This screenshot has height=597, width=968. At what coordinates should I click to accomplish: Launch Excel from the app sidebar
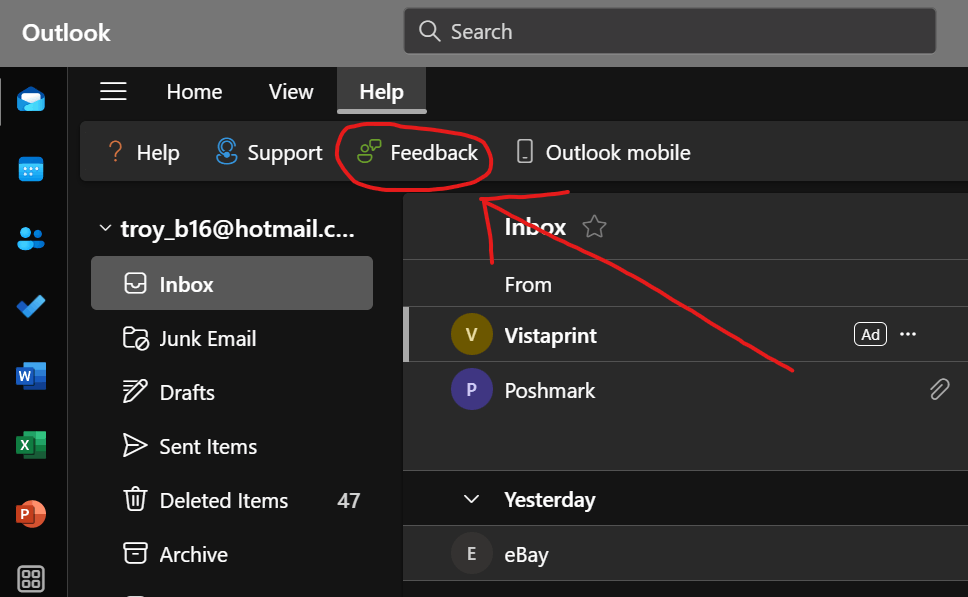click(31, 445)
